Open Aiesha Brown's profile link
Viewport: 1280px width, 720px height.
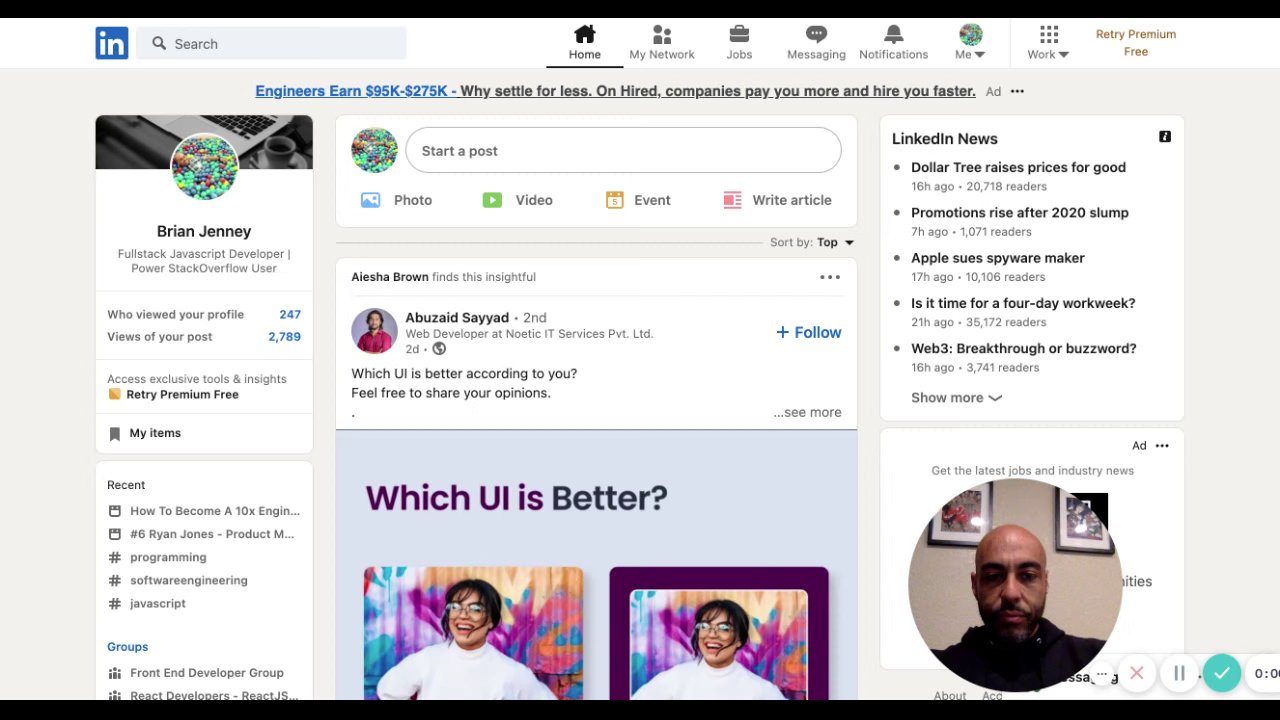390,277
